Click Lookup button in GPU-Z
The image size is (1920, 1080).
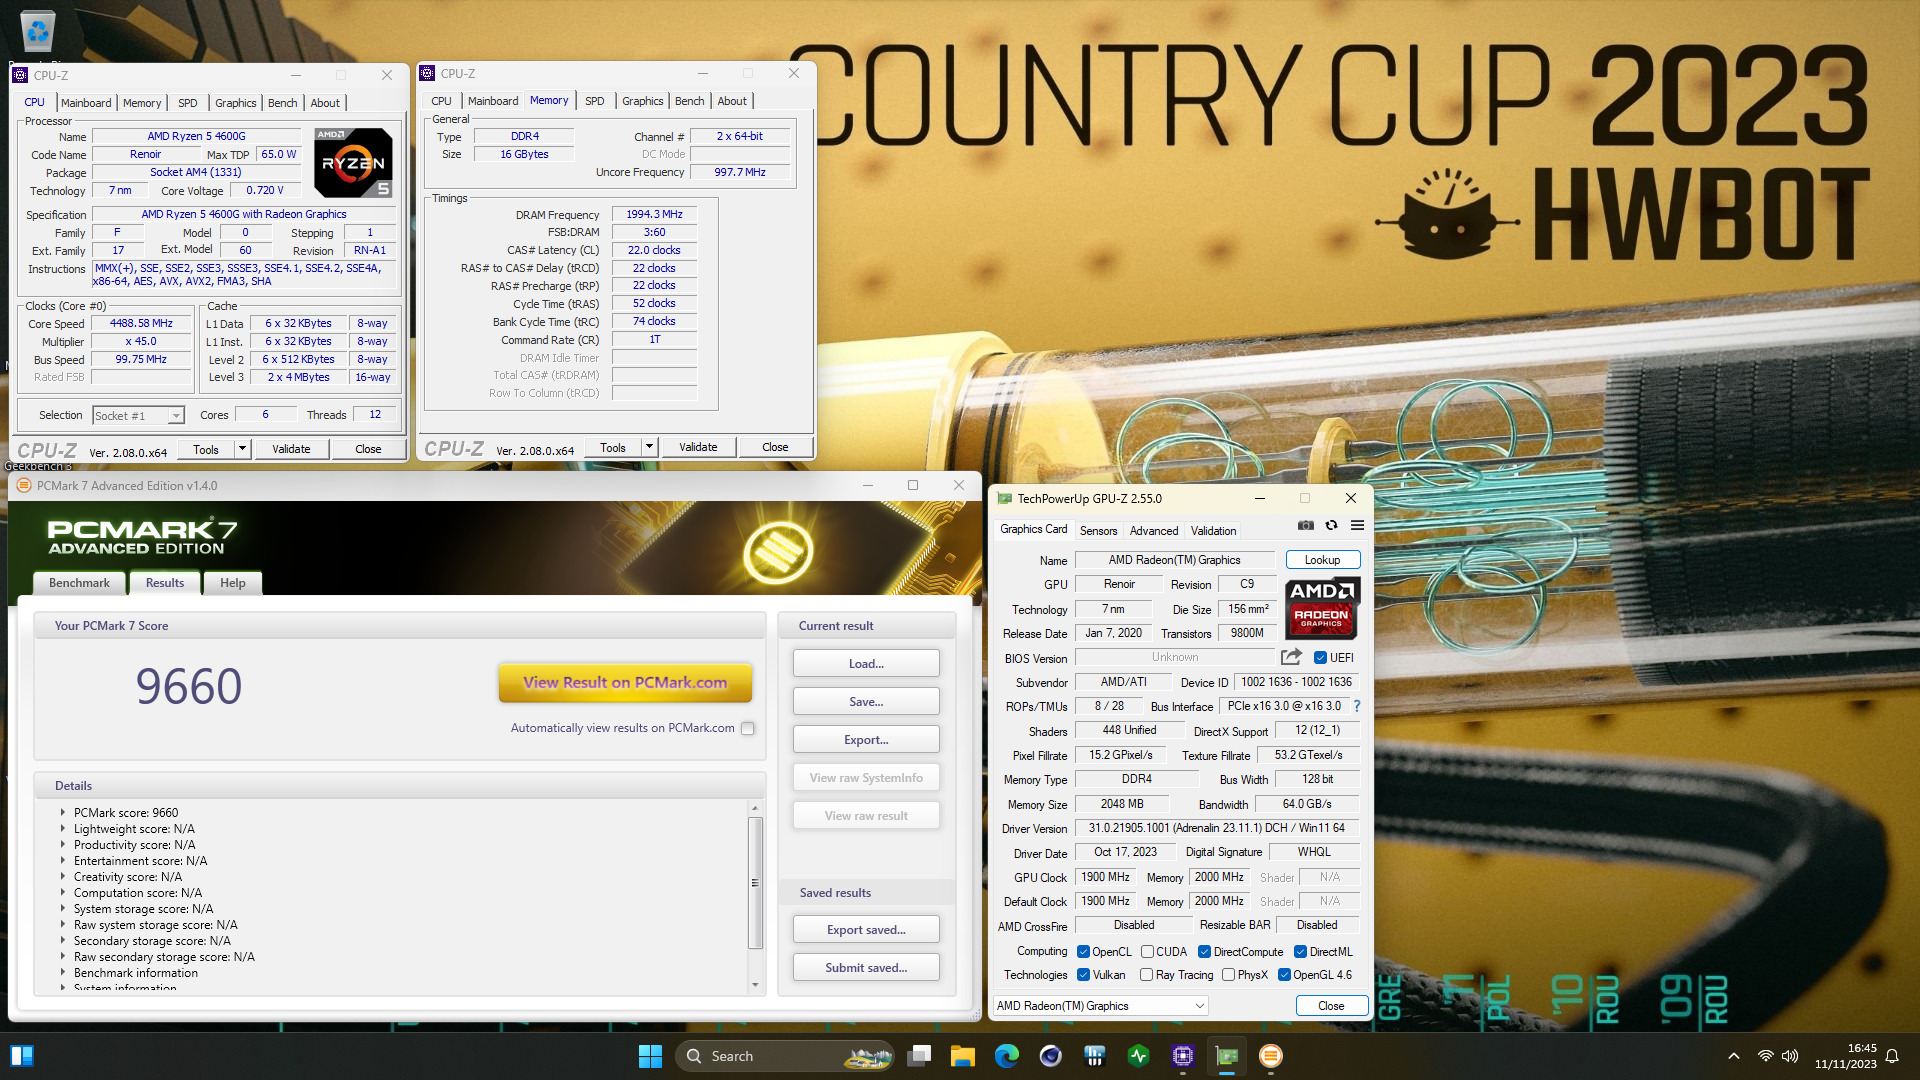pyautogui.click(x=1322, y=560)
